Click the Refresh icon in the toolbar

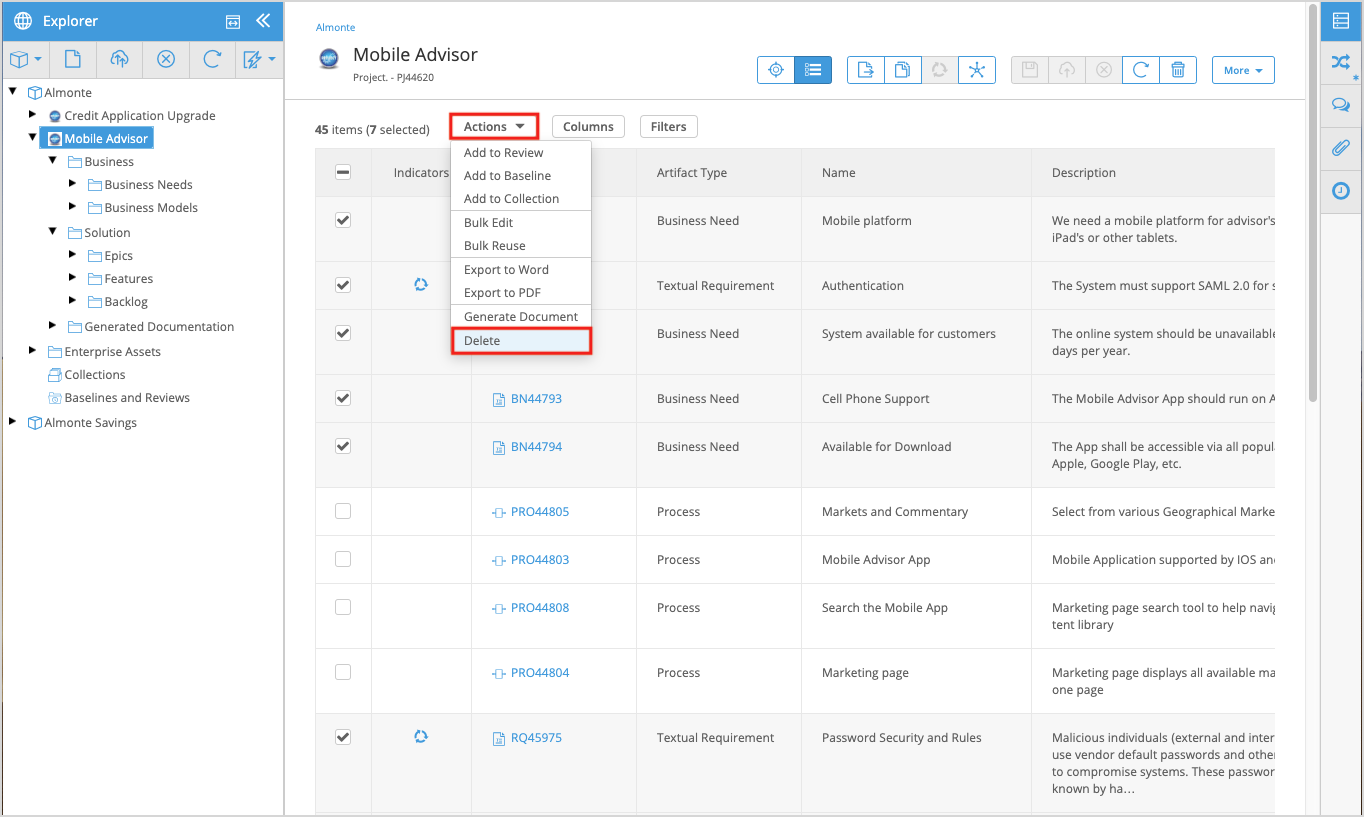coord(1140,70)
